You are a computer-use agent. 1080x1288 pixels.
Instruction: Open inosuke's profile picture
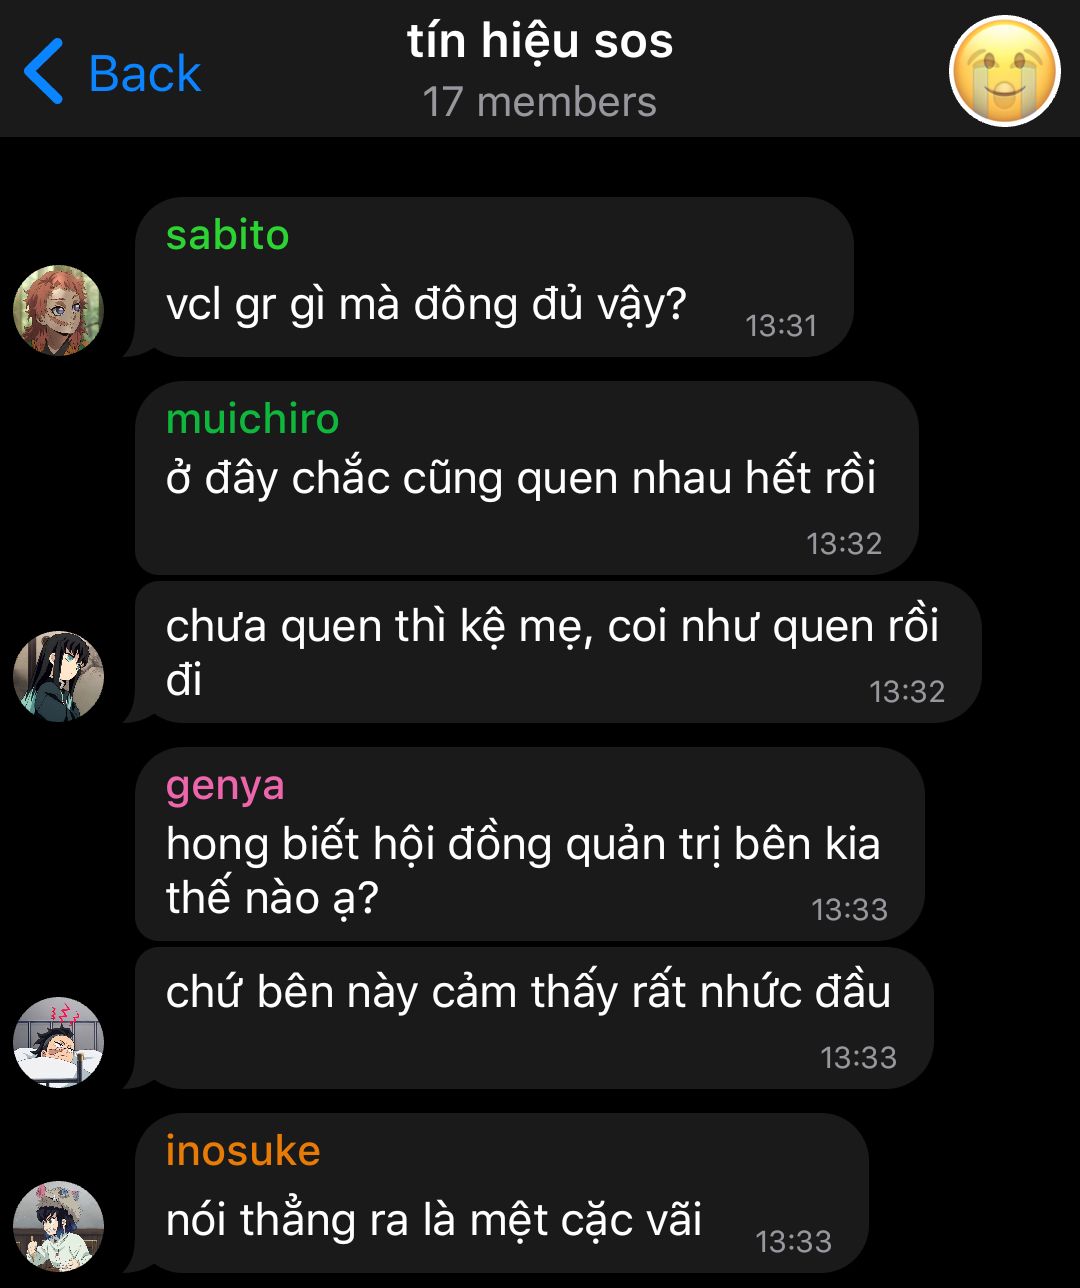pos(58,1226)
